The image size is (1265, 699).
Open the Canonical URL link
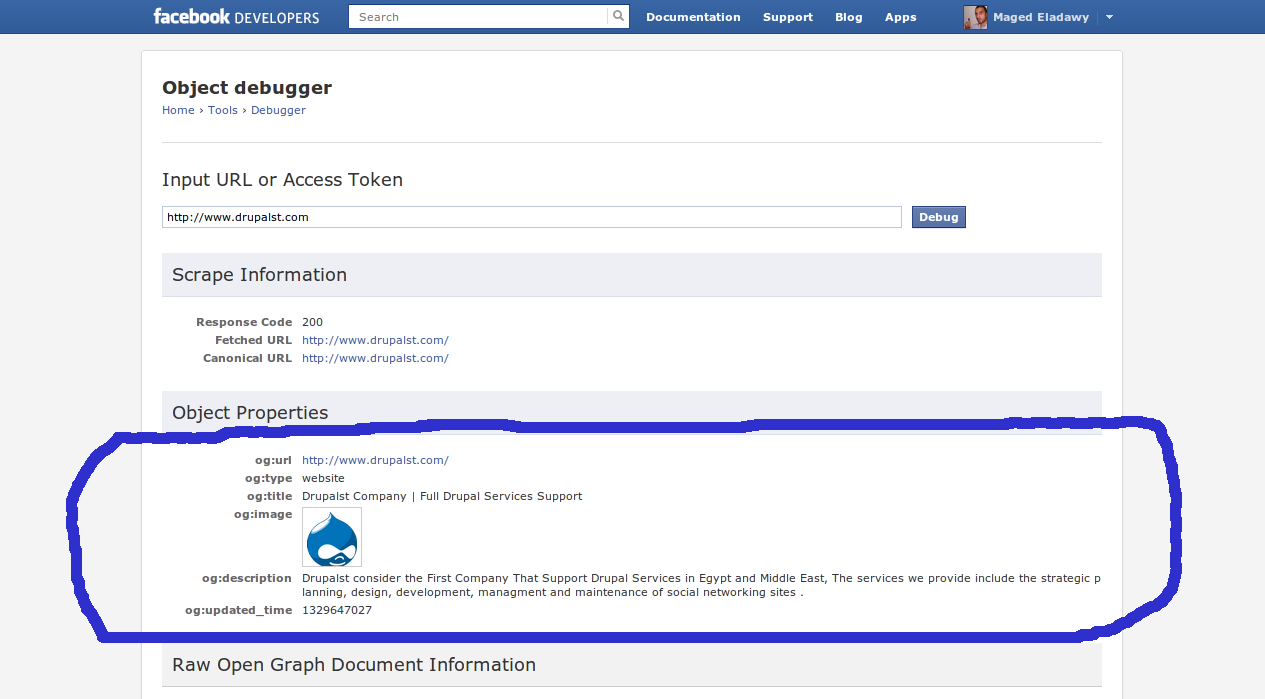375,358
